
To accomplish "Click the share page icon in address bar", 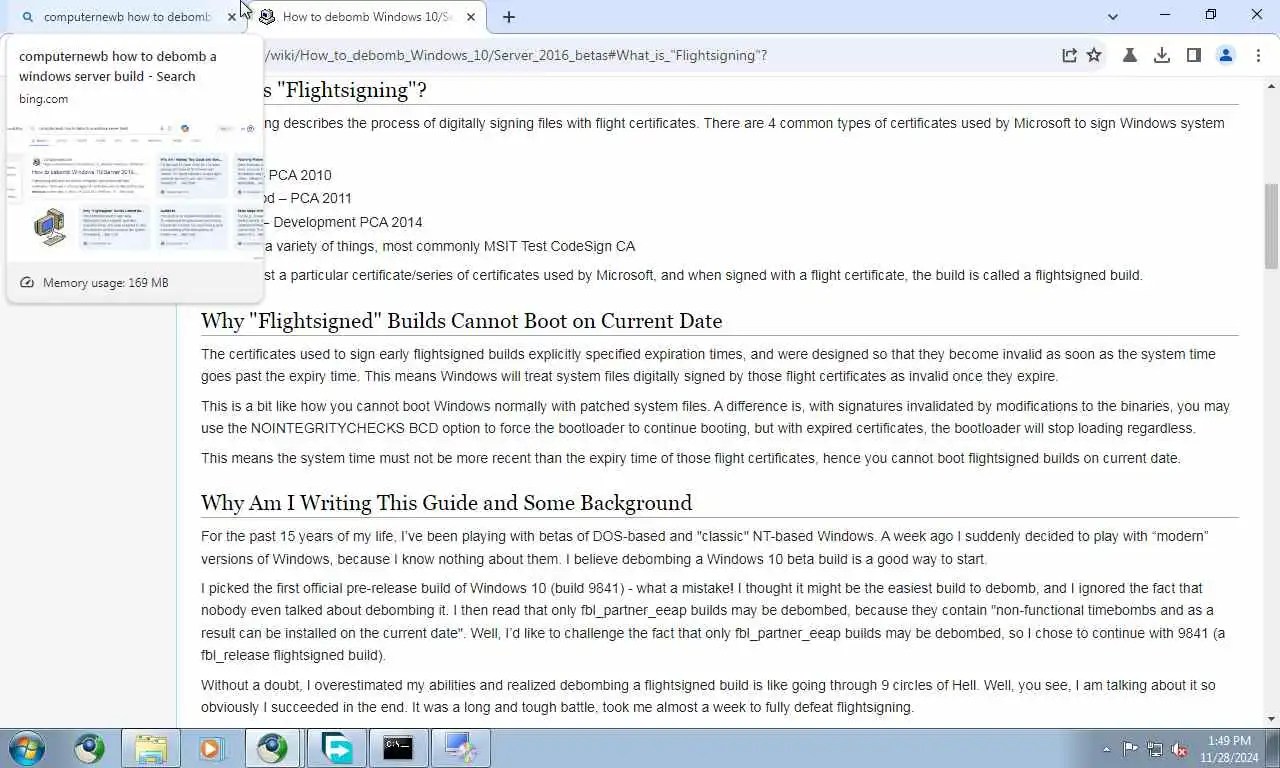I will [1069, 55].
